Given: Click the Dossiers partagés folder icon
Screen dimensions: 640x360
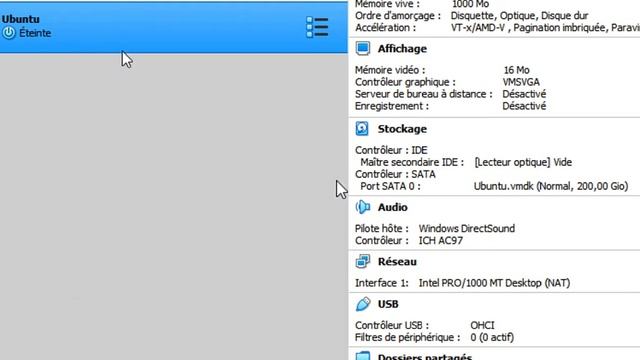Looking at the screenshot, I should pyautogui.click(x=362, y=356).
